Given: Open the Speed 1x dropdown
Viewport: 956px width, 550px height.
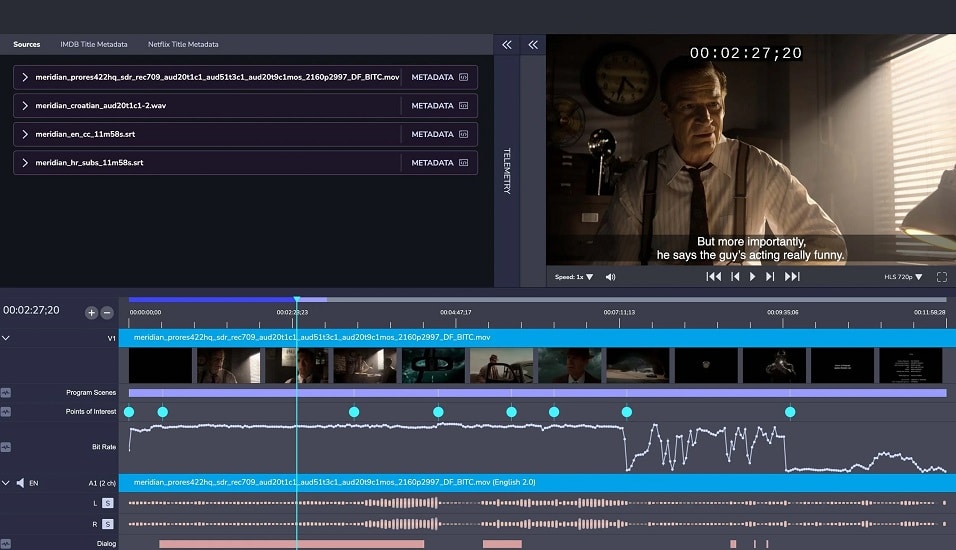Looking at the screenshot, I should [574, 277].
